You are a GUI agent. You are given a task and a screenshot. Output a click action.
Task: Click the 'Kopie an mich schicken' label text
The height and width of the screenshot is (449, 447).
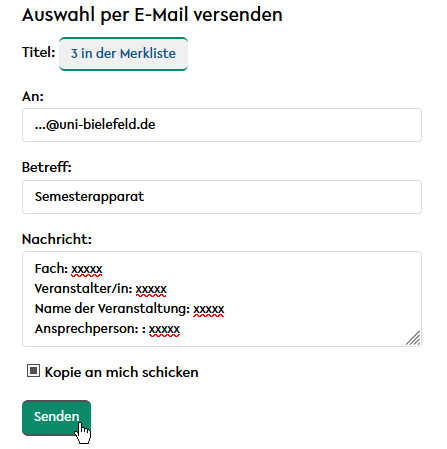tap(122, 372)
